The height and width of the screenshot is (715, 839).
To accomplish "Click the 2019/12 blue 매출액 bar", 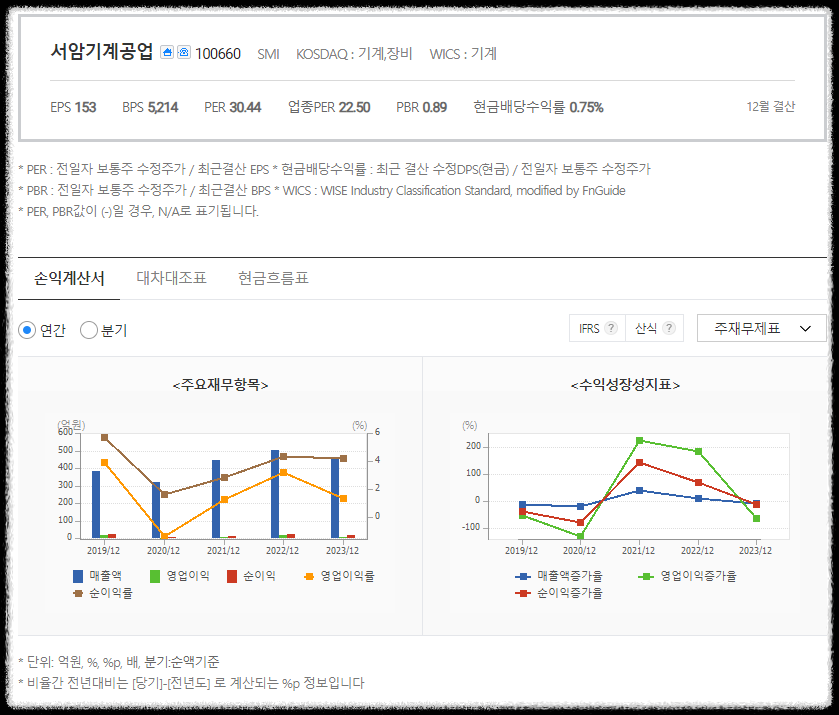I will [x=96, y=504].
